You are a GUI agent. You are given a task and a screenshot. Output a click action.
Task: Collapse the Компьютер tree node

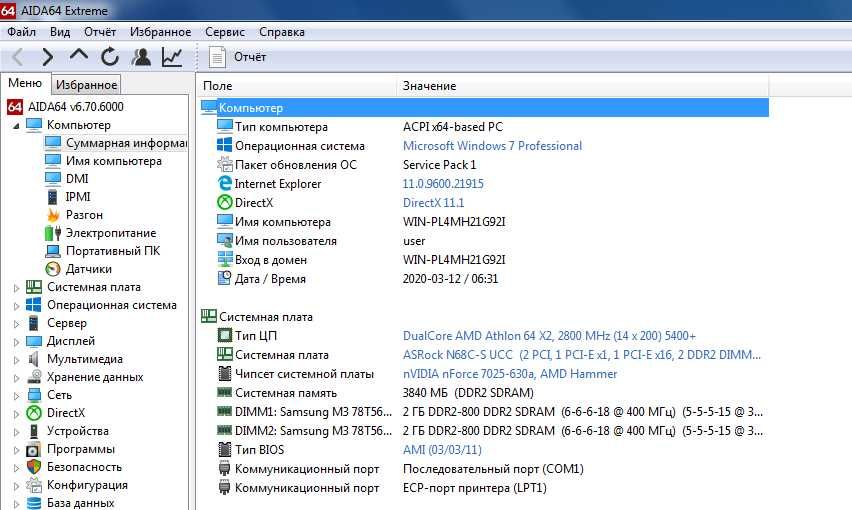[16, 125]
